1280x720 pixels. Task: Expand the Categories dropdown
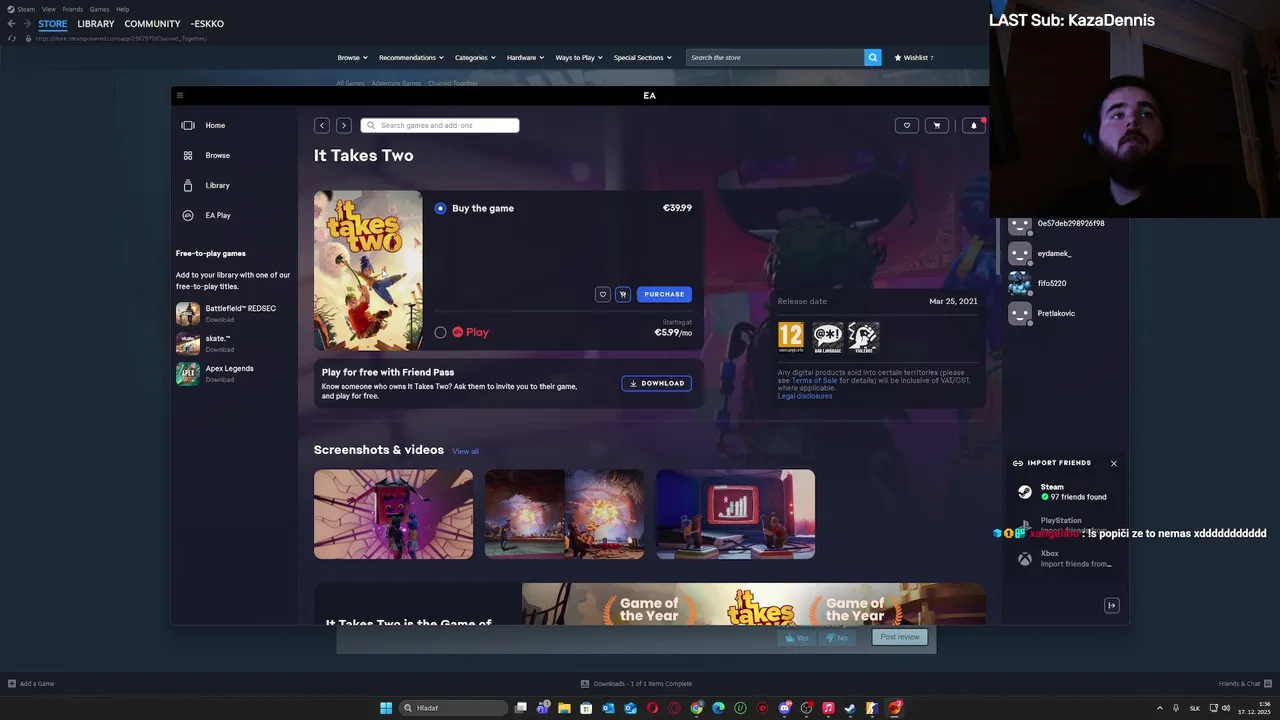[475, 57]
